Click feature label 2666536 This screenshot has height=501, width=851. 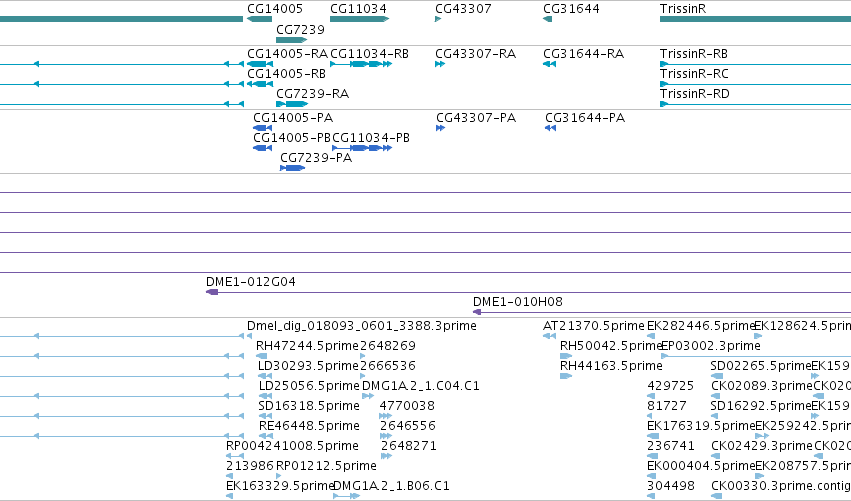click(x=388, y=366)
